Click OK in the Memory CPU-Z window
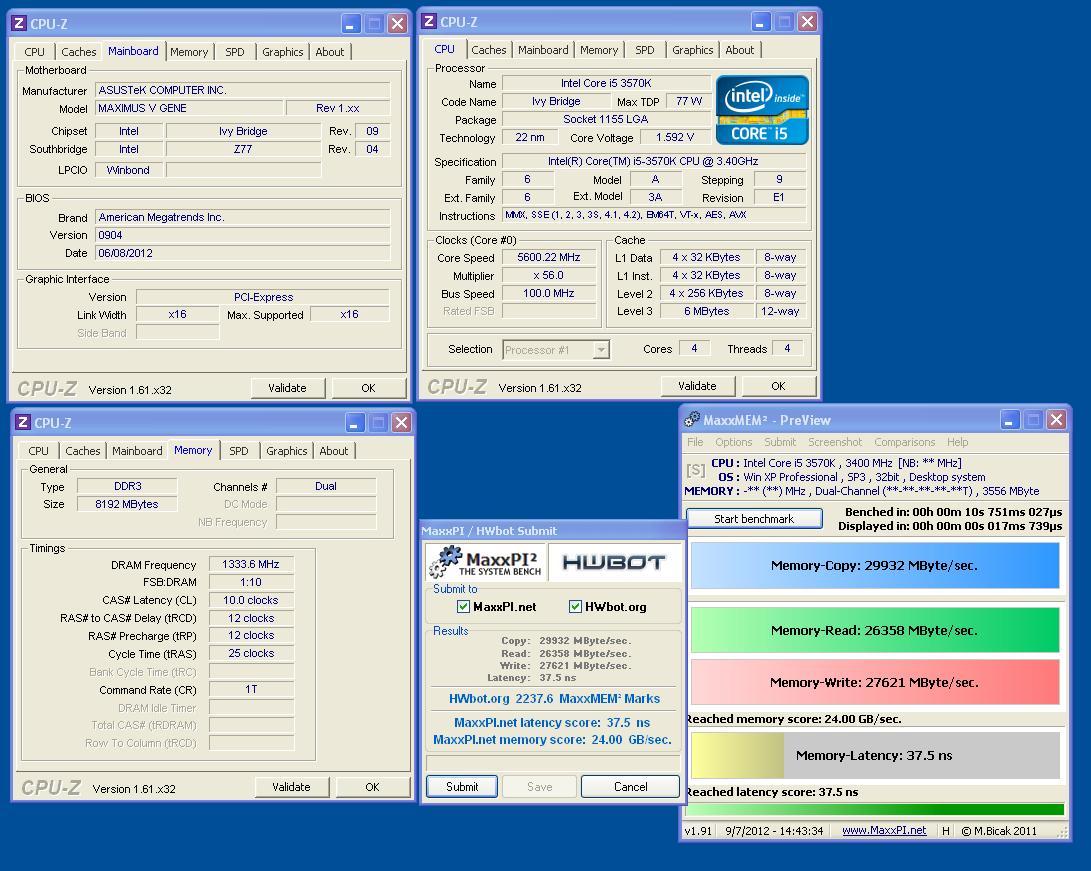 click(x=373, y=787)
